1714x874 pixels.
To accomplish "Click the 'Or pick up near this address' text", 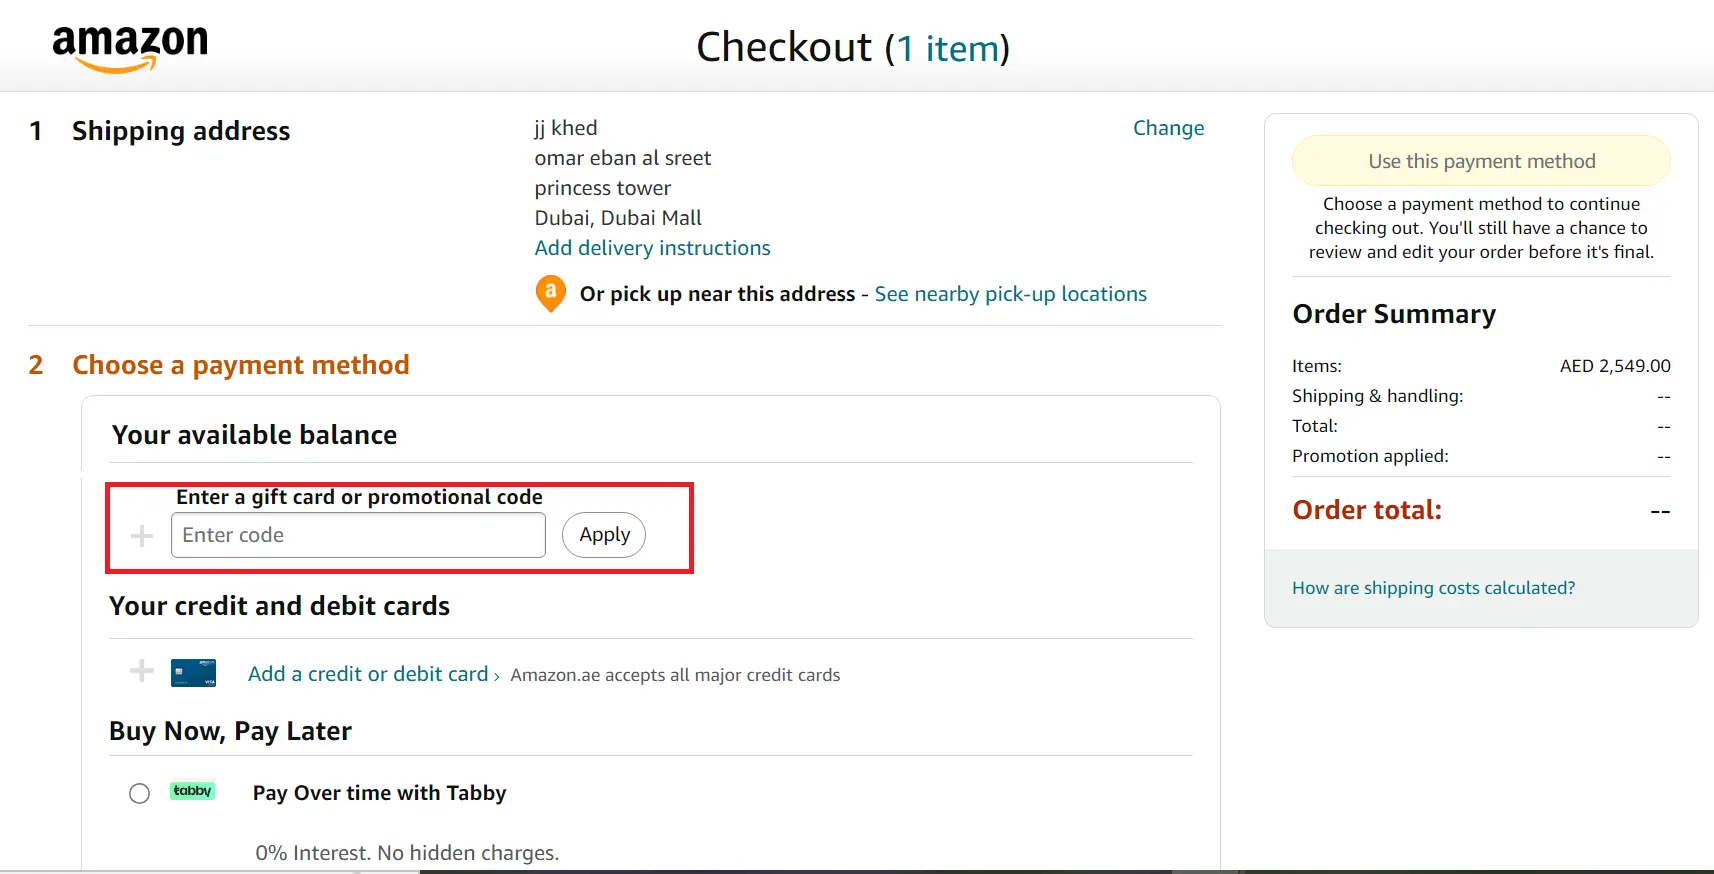I will 717,294.
